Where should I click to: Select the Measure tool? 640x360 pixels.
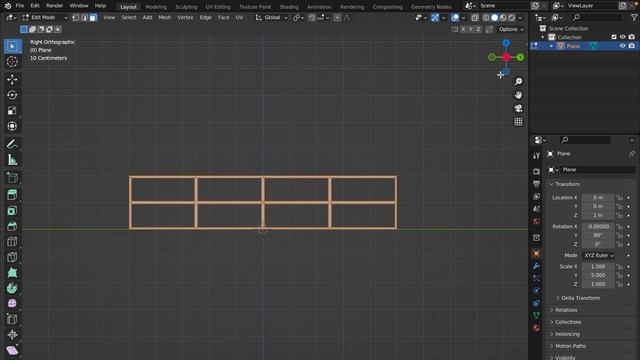[x=12, y=160]
